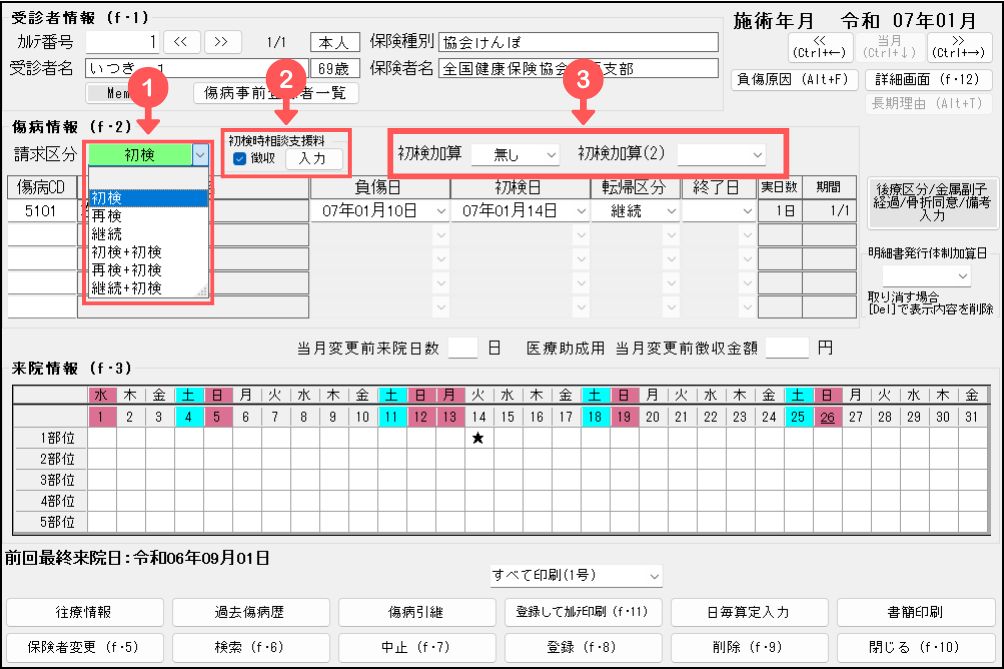
Task: Go to previous month with << (Ctrl+←)
Action: [x=820, y=45]
